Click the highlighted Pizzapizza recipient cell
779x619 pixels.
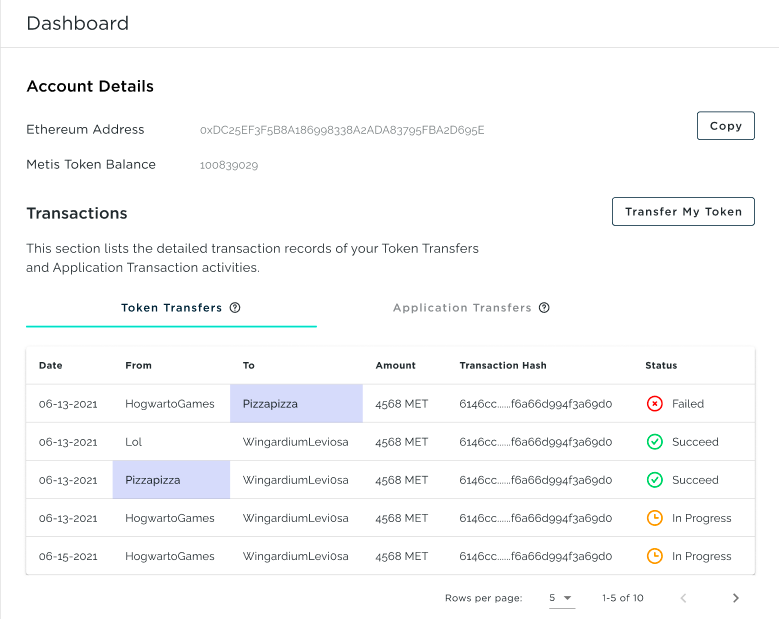click(x=296, y=404)
